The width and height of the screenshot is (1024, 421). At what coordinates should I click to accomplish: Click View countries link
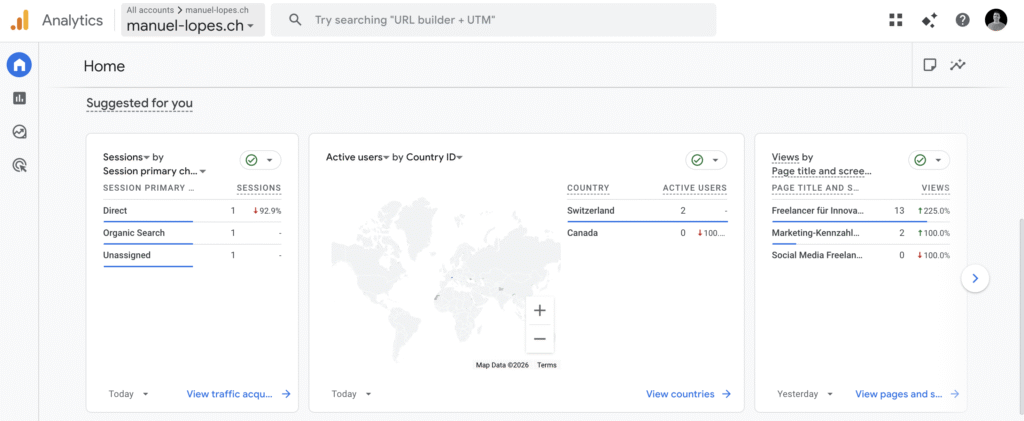688,394
